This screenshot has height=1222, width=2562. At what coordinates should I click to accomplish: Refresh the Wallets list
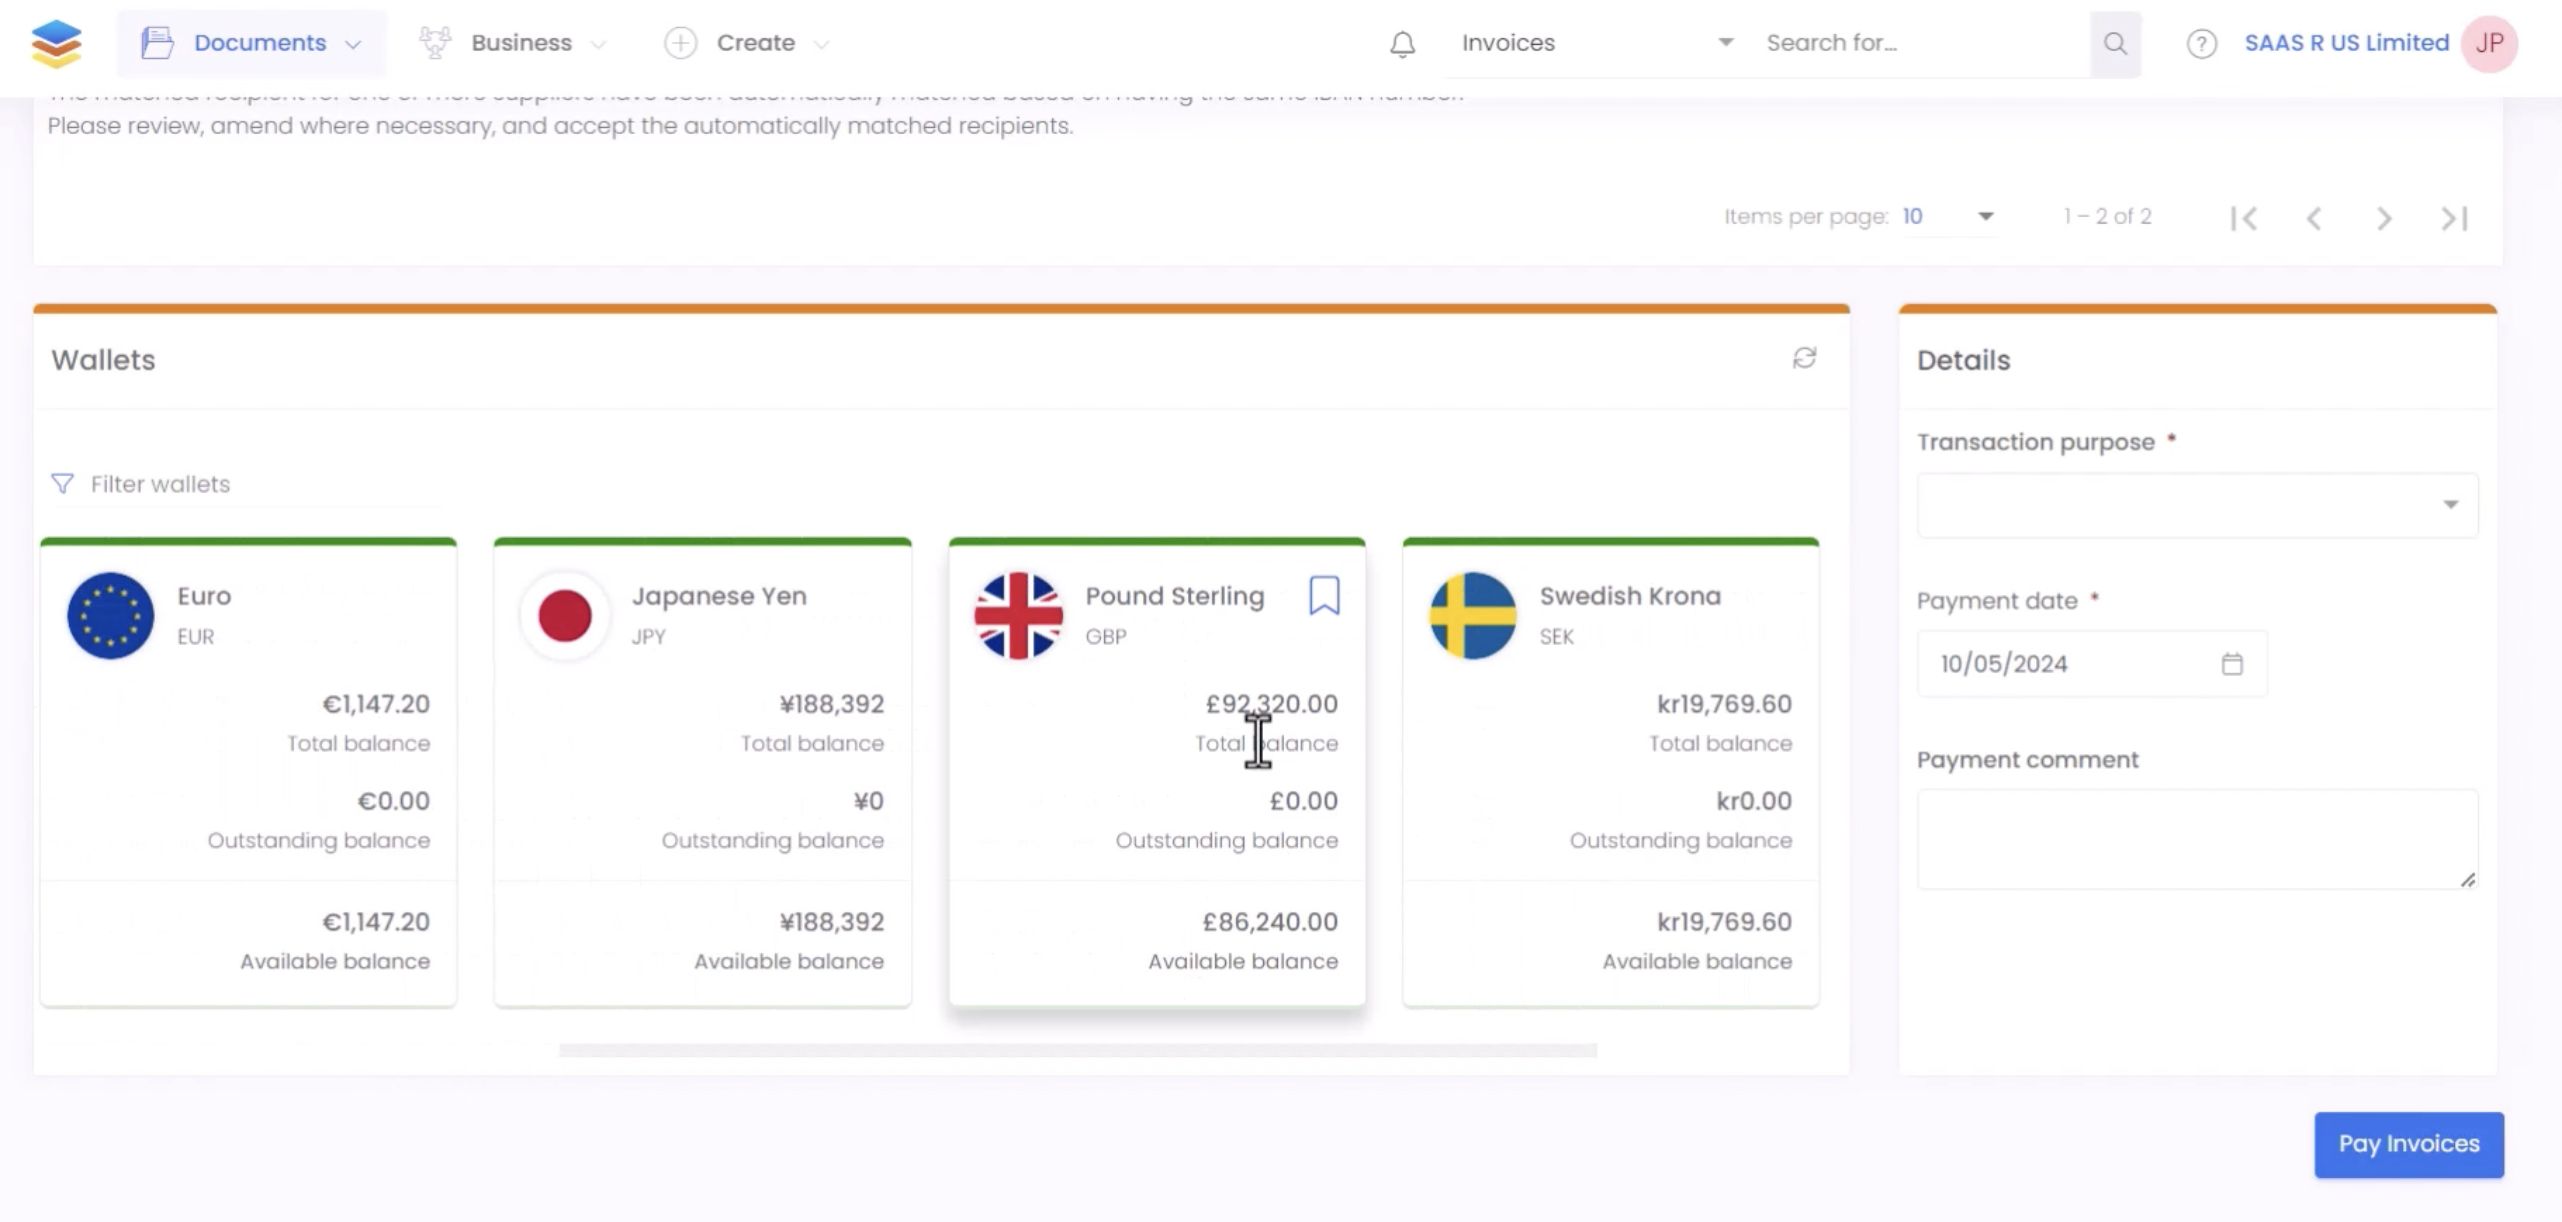[x=1804, y=358]
